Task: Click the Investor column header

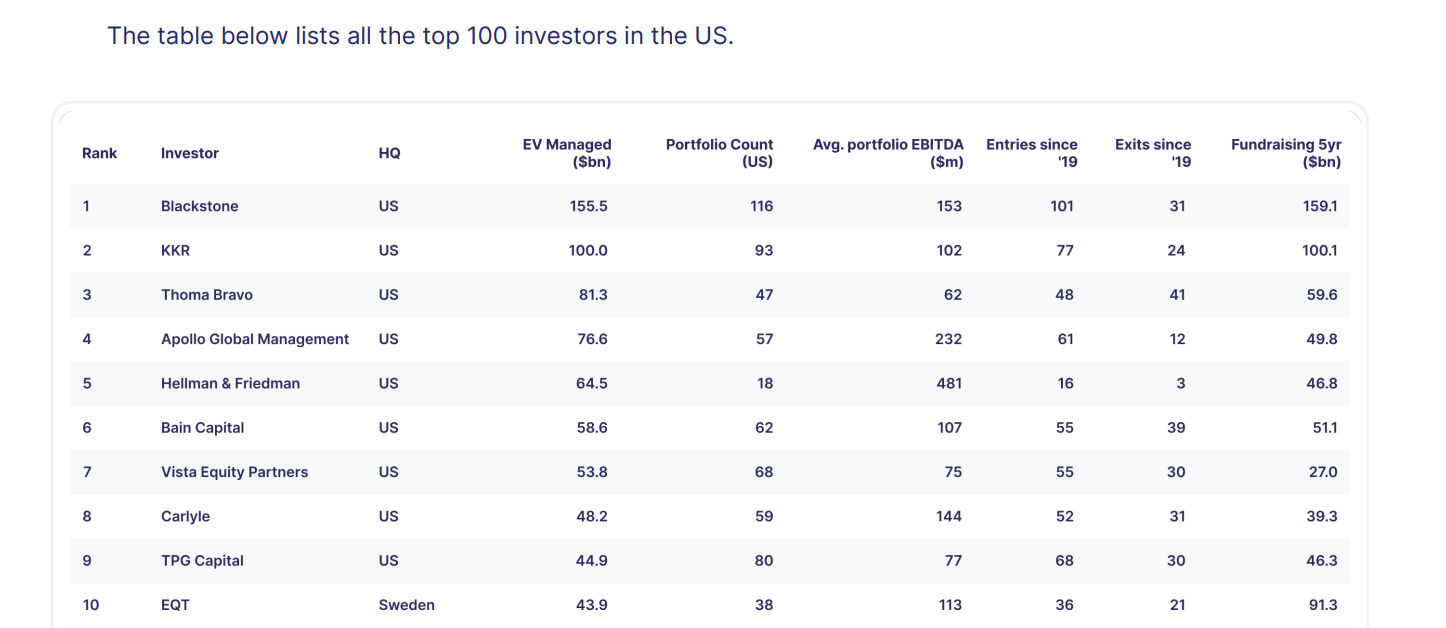Action: [189, 153]
